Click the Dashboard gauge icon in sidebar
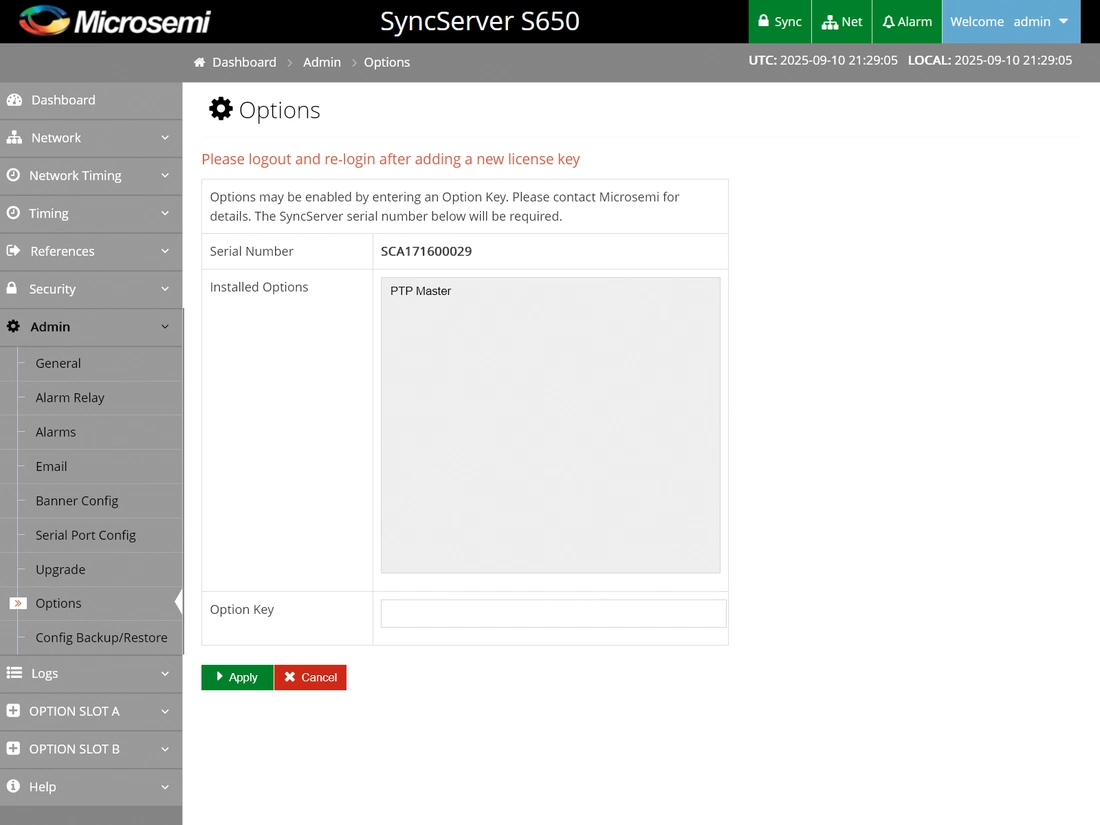This screenshot has height=825, width=1100. pos(14,100)
